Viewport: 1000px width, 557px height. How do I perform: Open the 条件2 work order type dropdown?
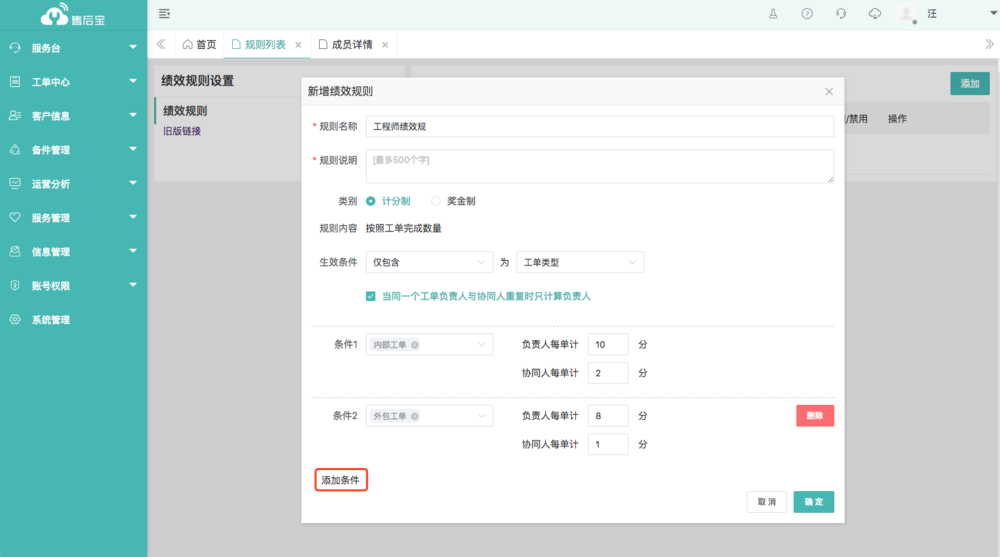429,416
